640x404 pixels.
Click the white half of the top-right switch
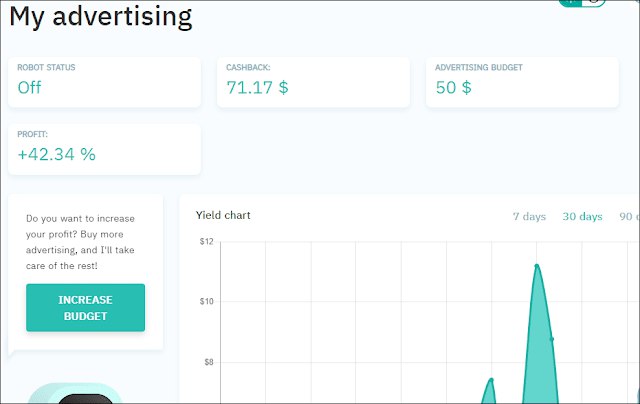595,2
